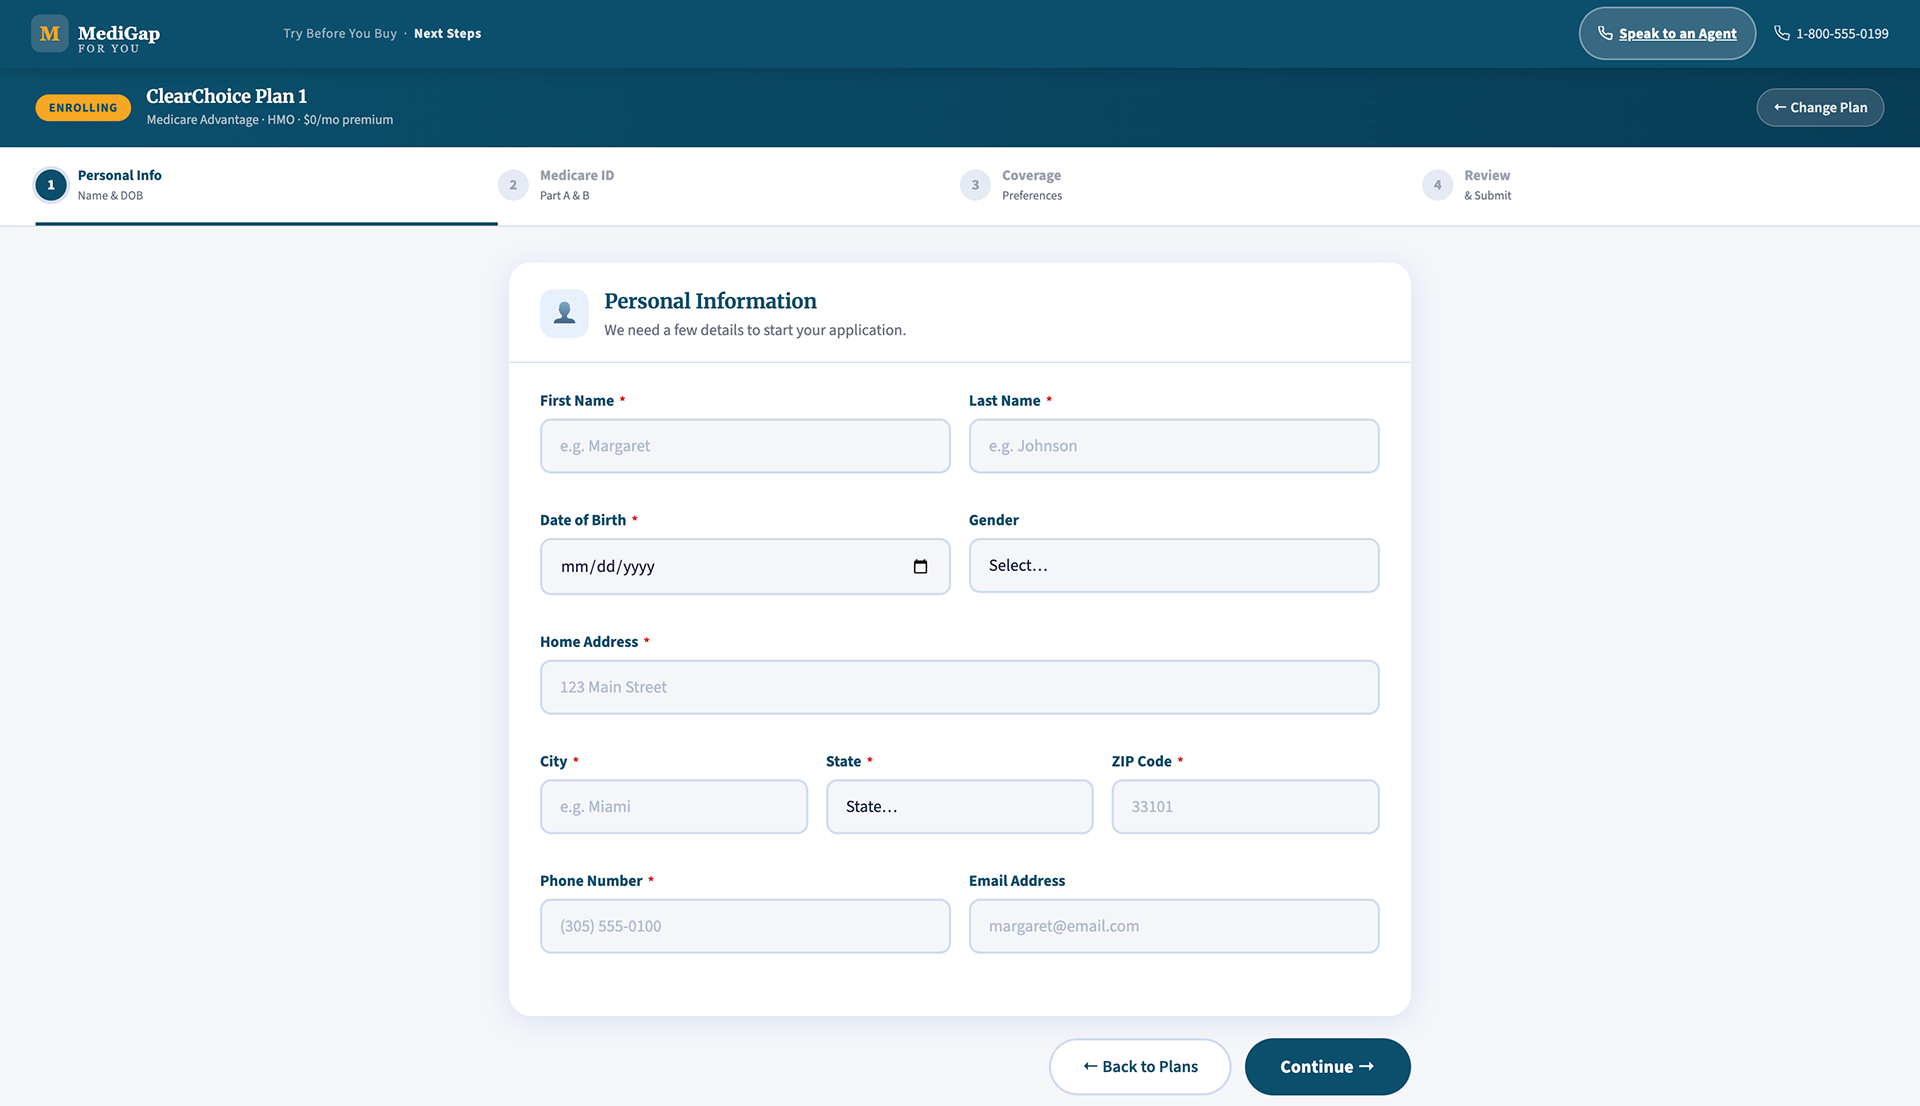Viewport: 1920px width, 1106px height.
Task: Open the Gender select dropdown
Action: 1173,566
